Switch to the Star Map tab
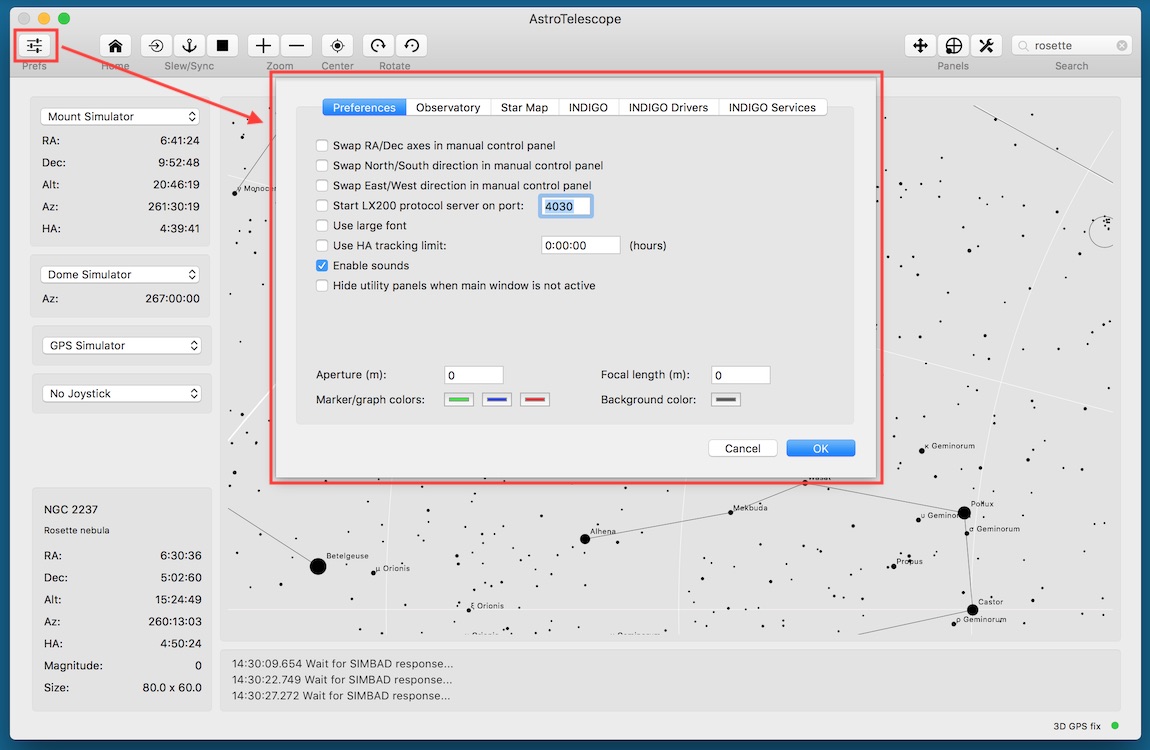The width and height of the screenshot is (1150, 750). click(524, 107)
